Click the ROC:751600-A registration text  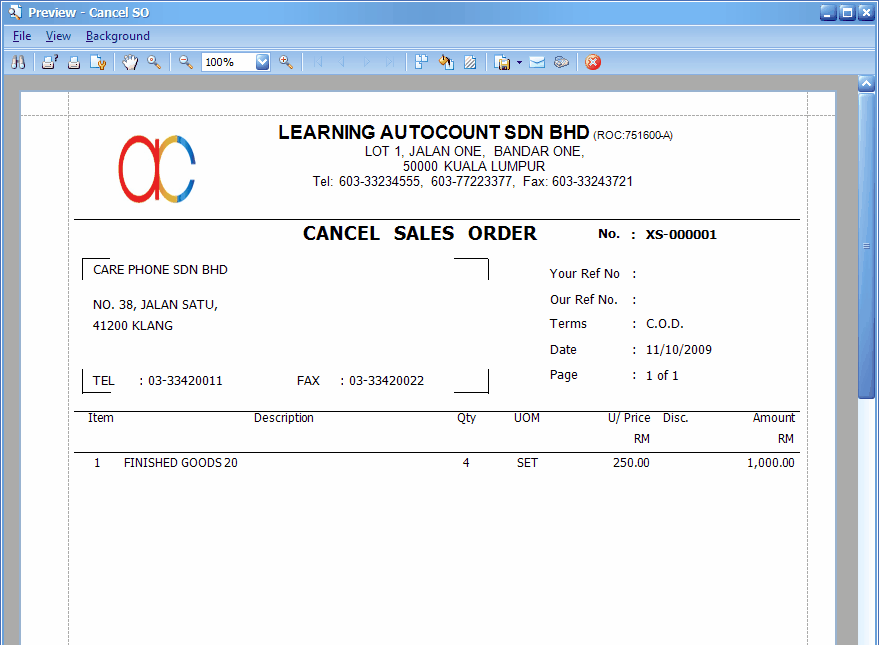coord(633,136)
